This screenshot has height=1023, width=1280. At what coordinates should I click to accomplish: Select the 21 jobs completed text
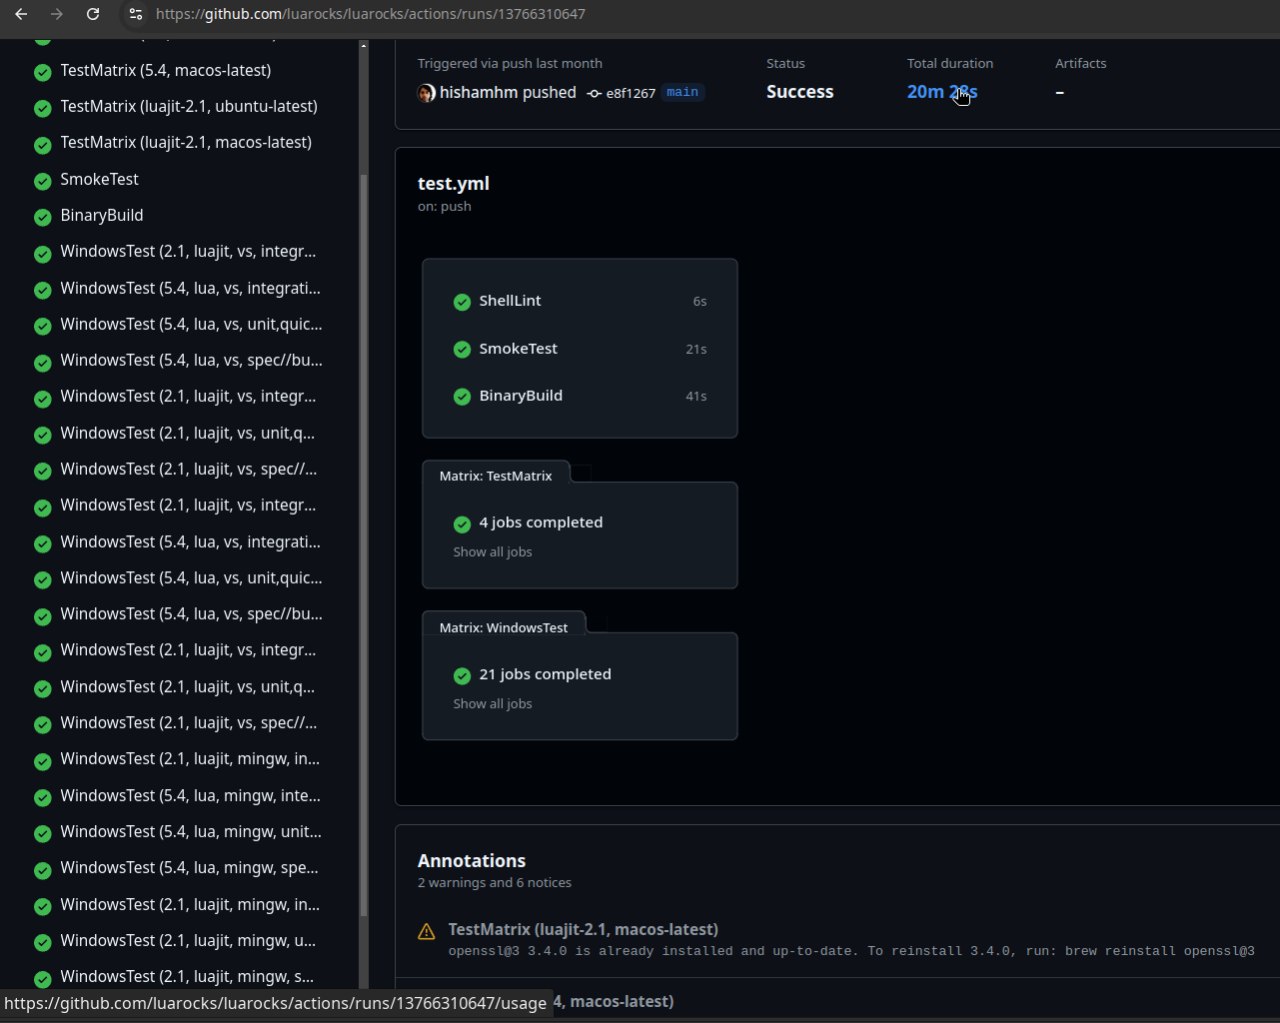(x=545, y=674)
